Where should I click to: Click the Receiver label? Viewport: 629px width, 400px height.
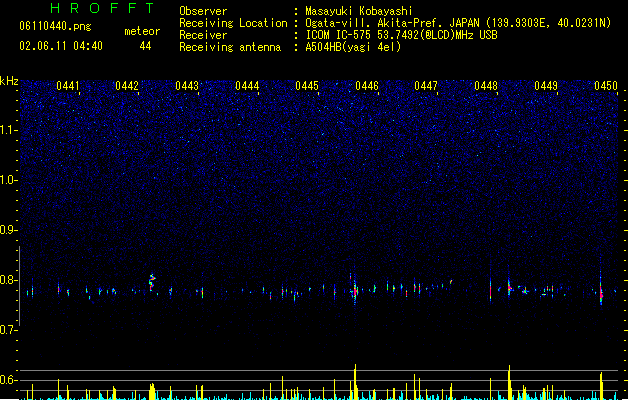pos(203,35)
